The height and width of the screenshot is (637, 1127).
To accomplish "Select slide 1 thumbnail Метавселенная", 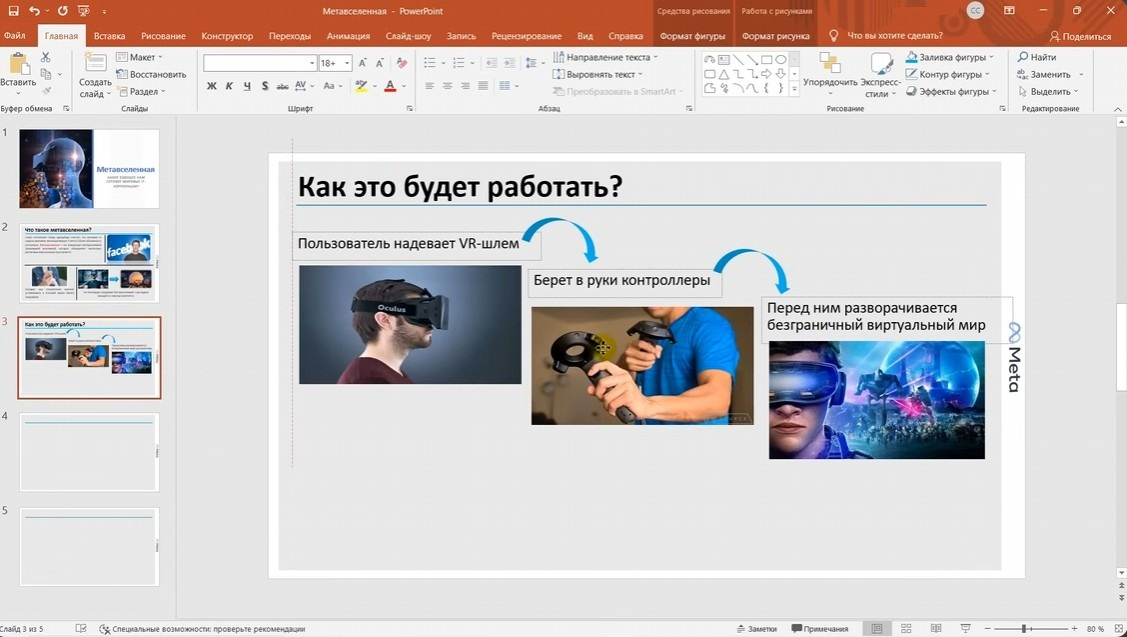I will tap(89, 168).
